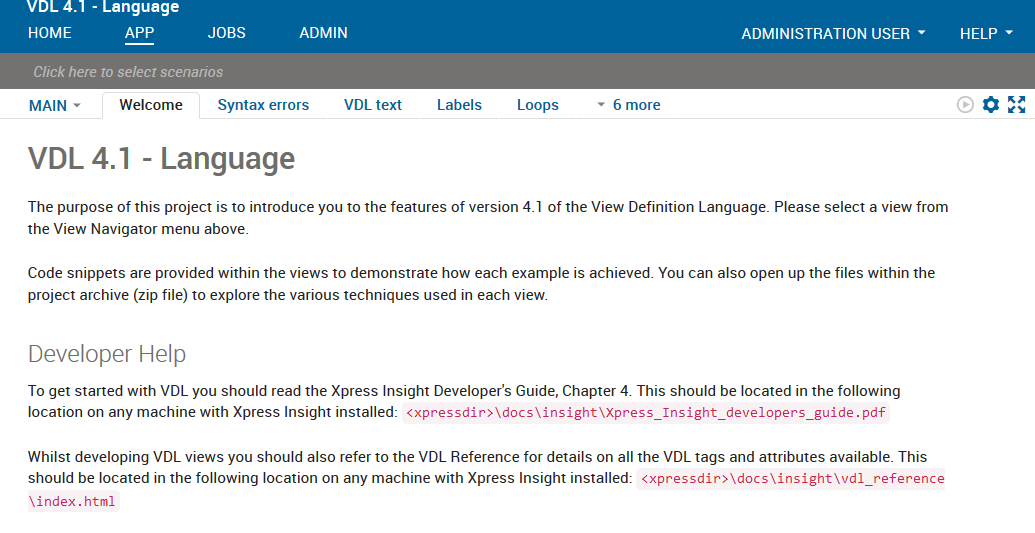
Task: Expand the '6 more' views dropdown
Action: [x=628, y=105]
